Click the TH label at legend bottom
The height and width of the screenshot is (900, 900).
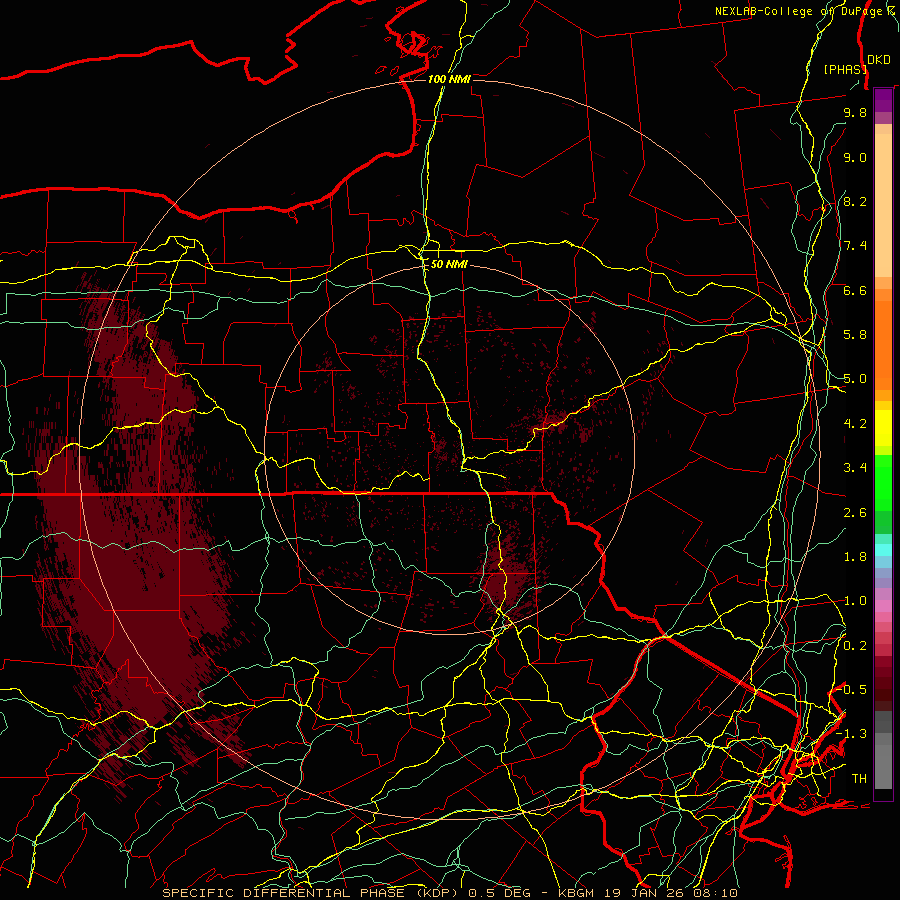click(x=859, y=779)
